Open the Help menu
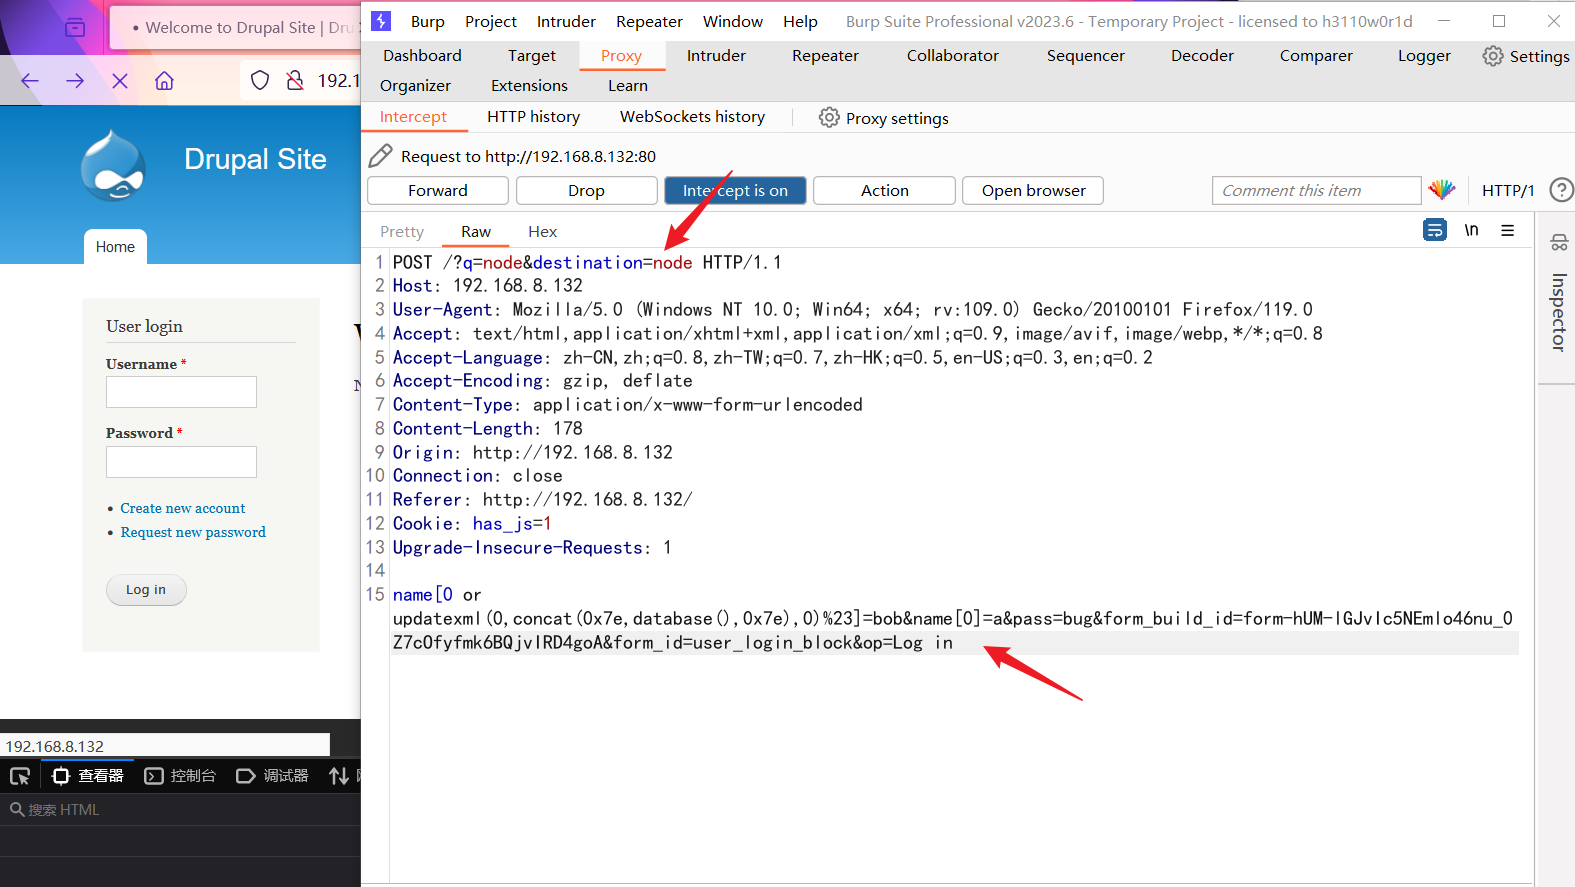 click(800, 21)
